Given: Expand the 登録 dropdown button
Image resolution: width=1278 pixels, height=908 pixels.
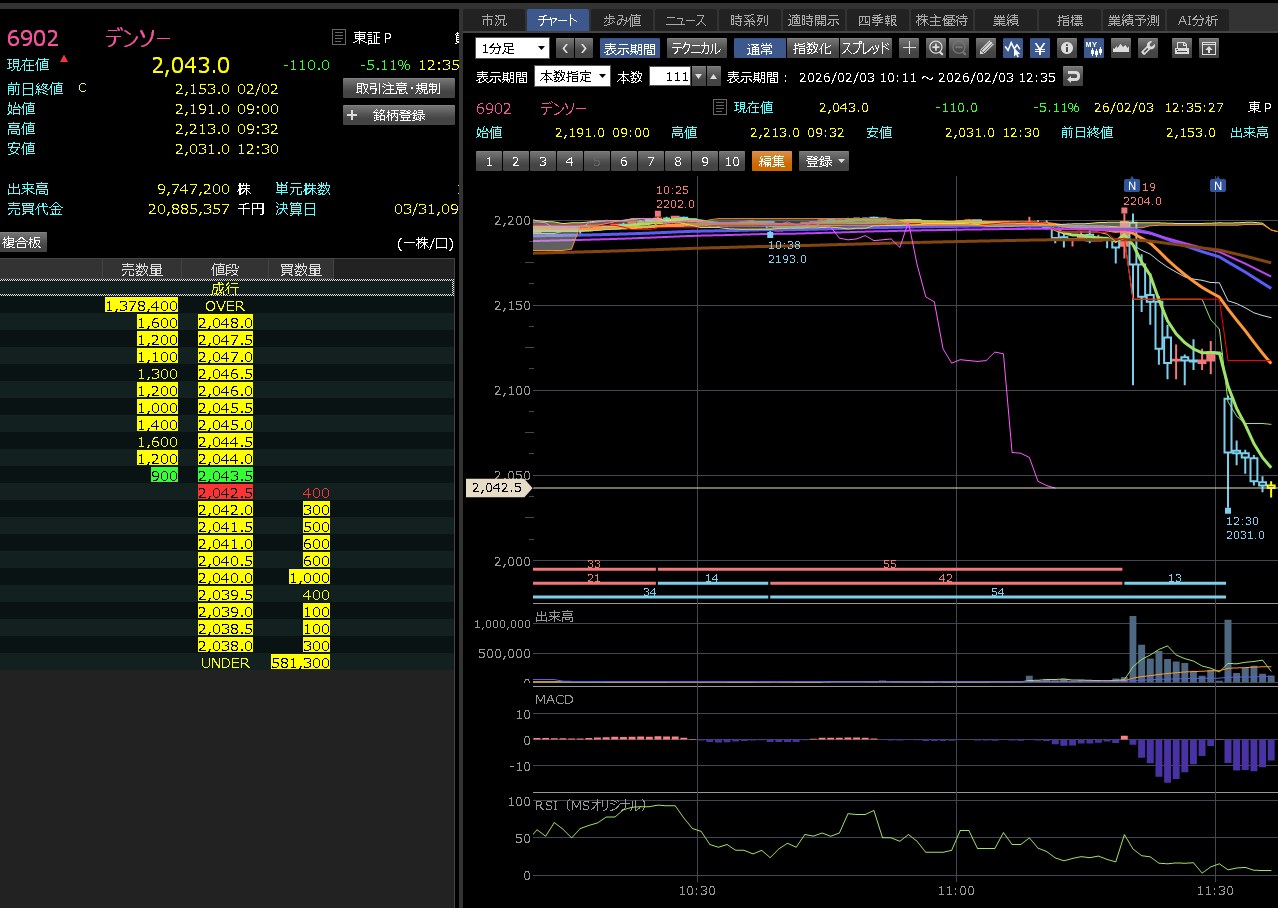Looking at the screenshot, I should (x=824, y=161).
